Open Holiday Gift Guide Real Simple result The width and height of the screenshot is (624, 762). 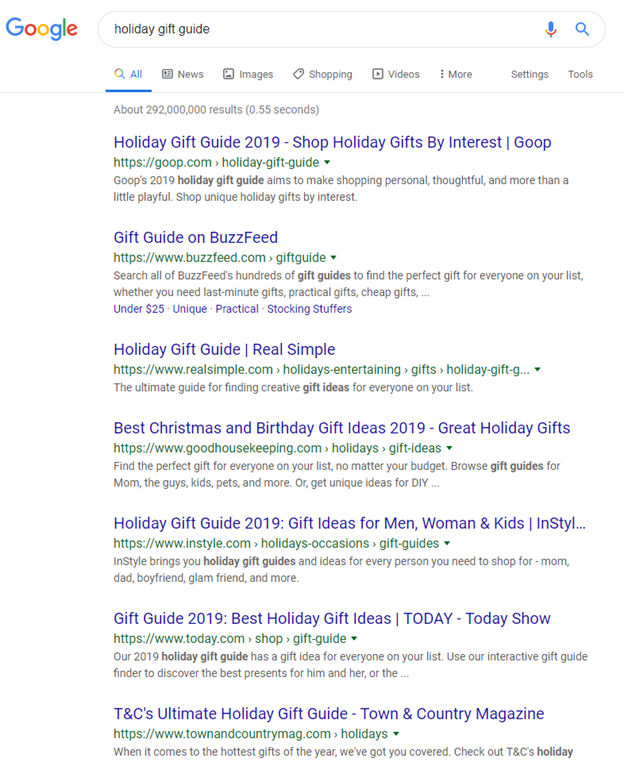pos(225,349)
